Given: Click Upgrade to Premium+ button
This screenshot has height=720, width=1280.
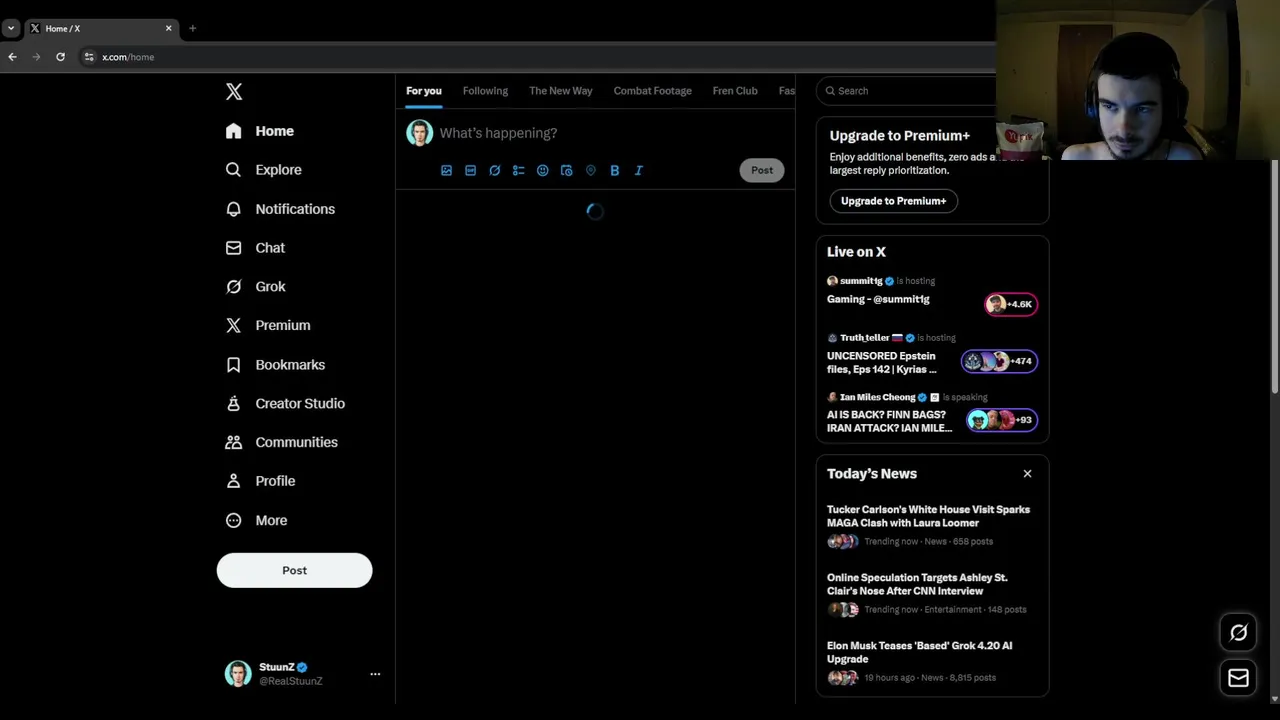Looking at the screenshot, I should pos(893,201).
